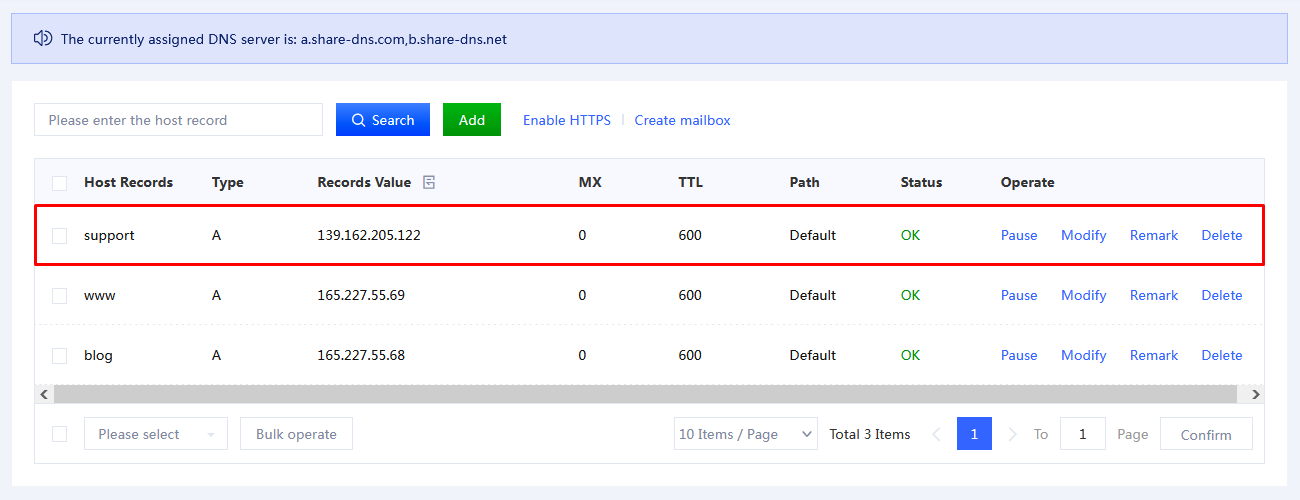Focus the host record search field

click(x=178, y=120)
